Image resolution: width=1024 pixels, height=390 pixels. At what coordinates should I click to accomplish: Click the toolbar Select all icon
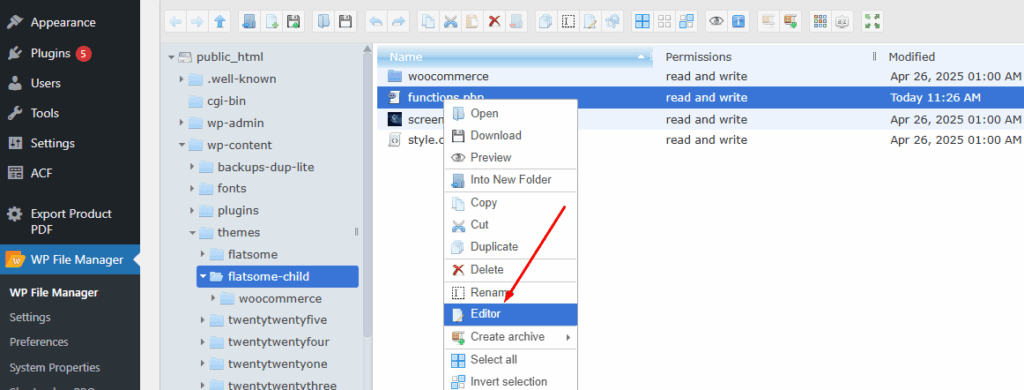[x=643, y=22]
